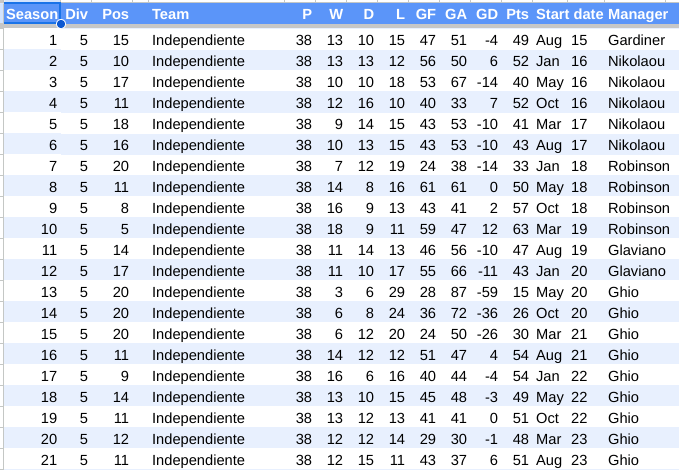
Task: Click the Season column header cell
Action: pyautogui.click(x=32, y=14)
